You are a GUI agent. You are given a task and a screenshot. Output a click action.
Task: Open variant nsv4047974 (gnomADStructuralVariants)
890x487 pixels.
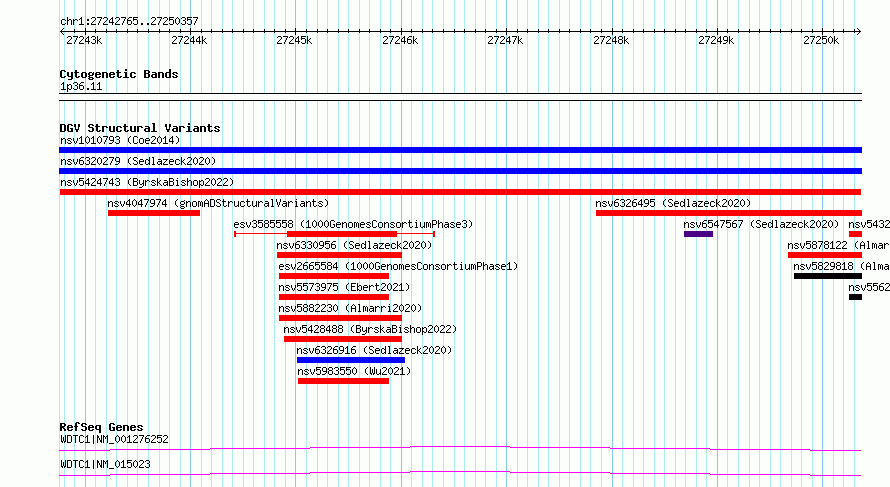218,203
